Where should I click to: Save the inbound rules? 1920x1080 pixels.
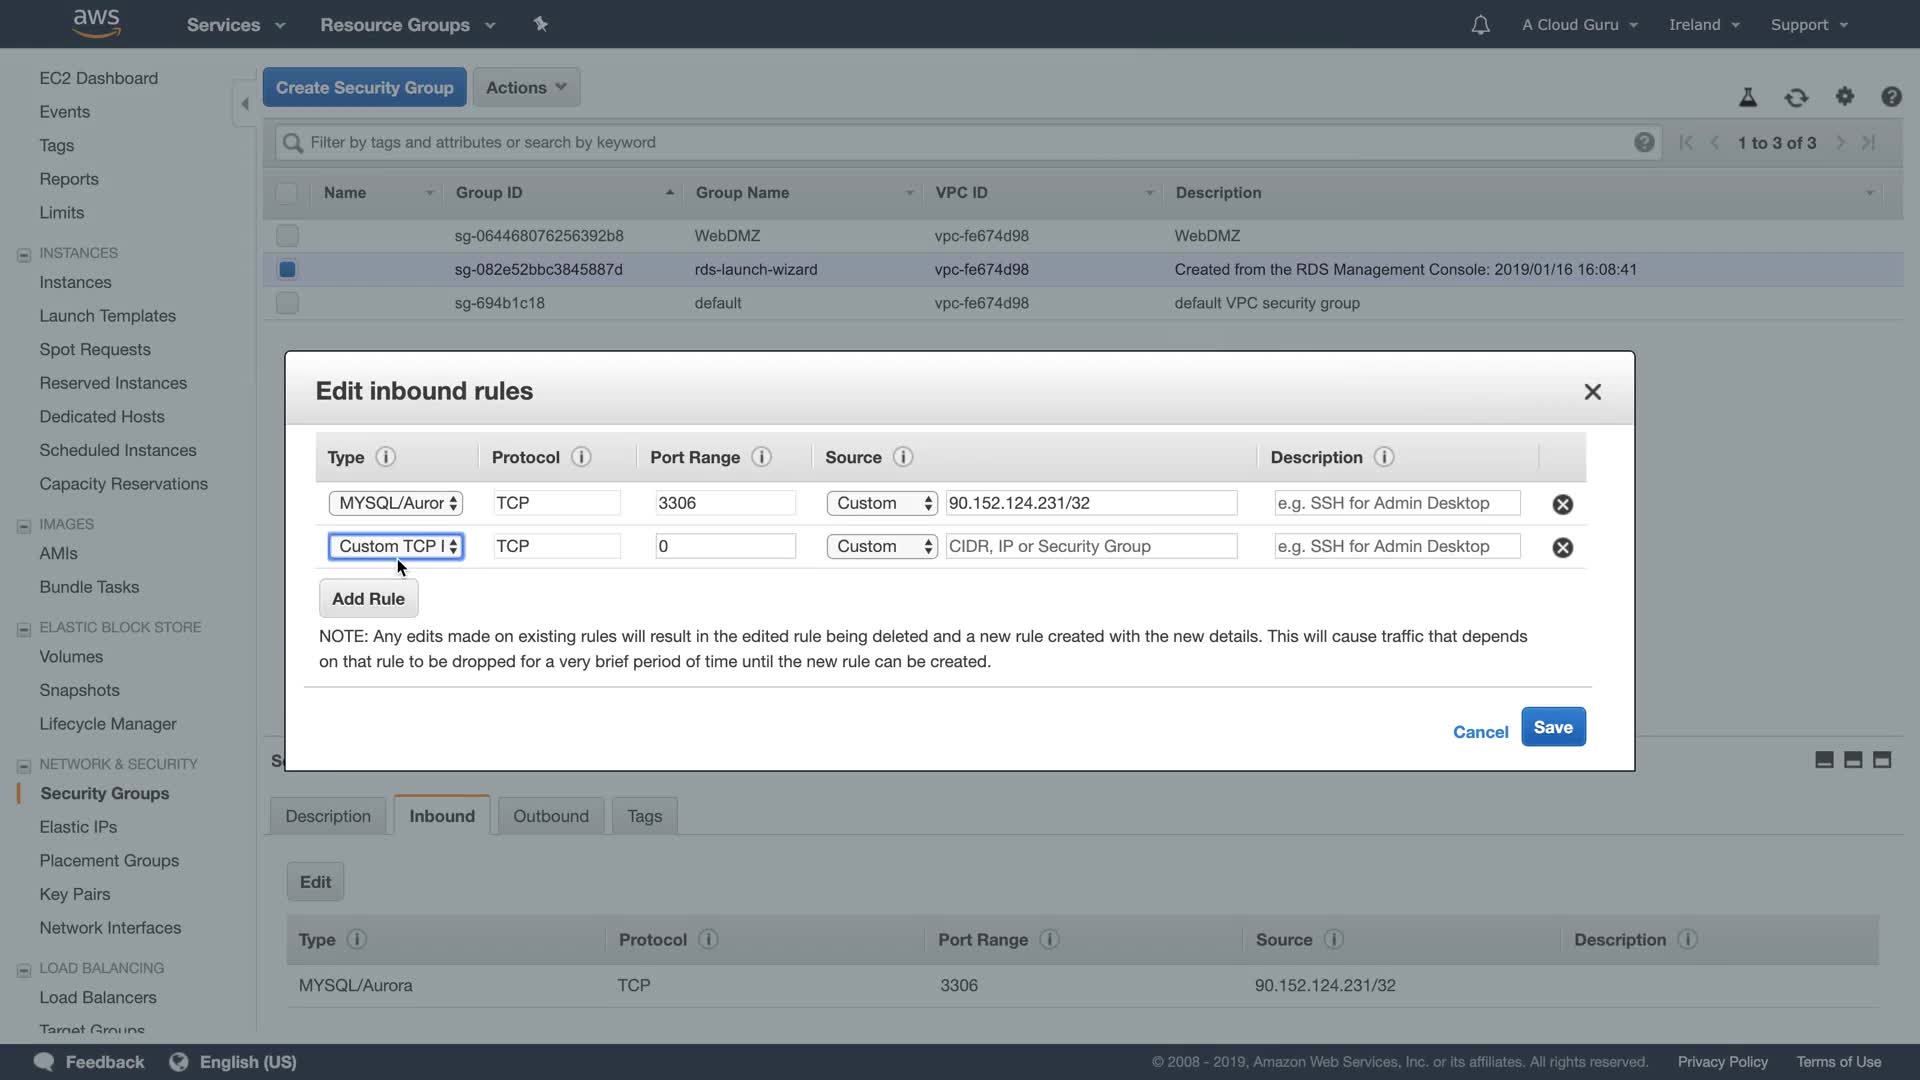tap(1552, 727)
